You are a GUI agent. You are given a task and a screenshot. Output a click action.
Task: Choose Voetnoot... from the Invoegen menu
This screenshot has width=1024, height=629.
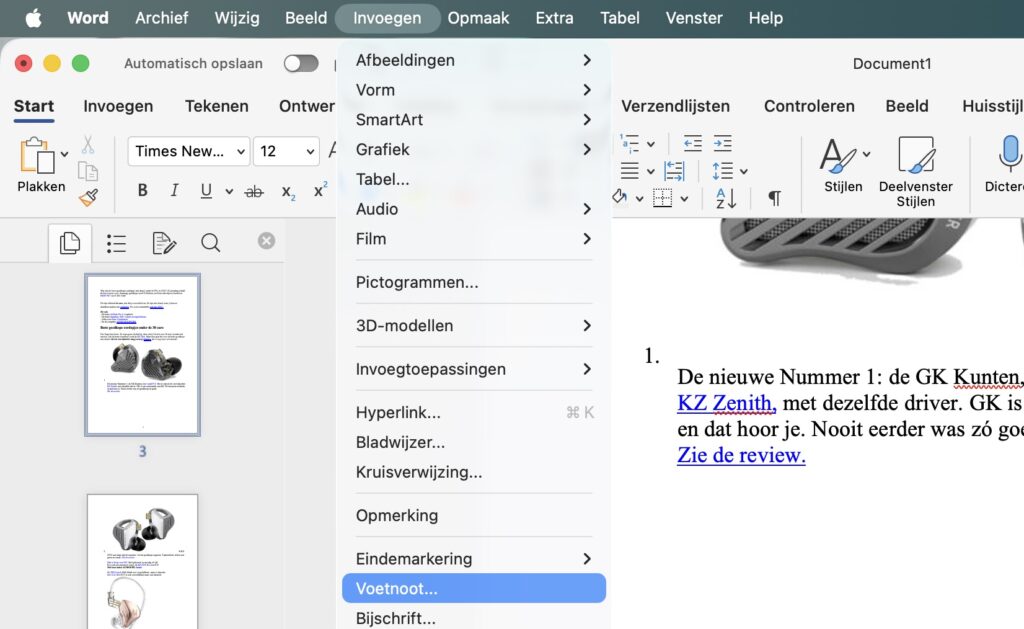(x=397, y=589)
